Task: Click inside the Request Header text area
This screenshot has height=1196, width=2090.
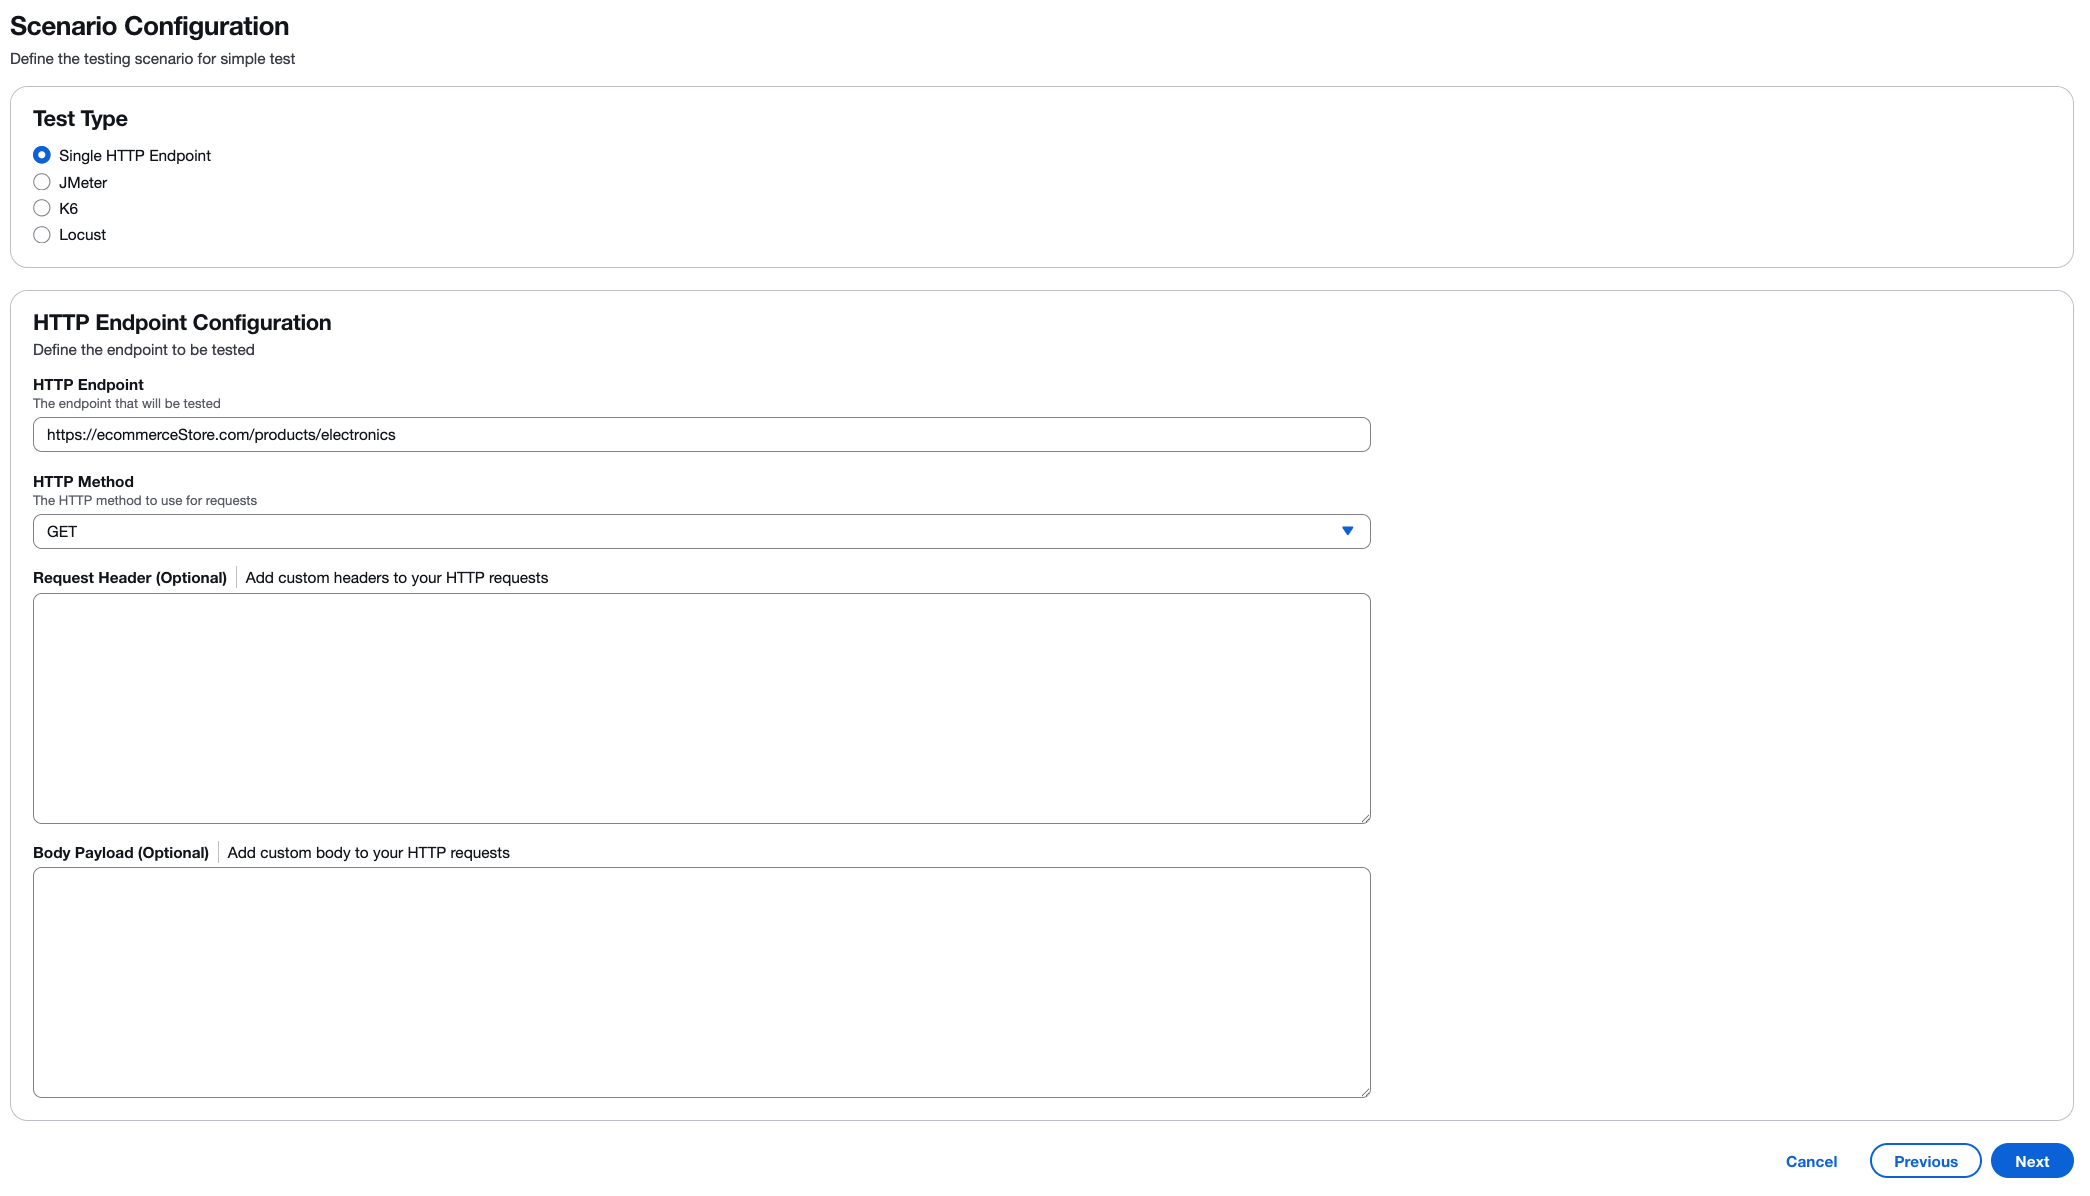Action: pos(701,708)
